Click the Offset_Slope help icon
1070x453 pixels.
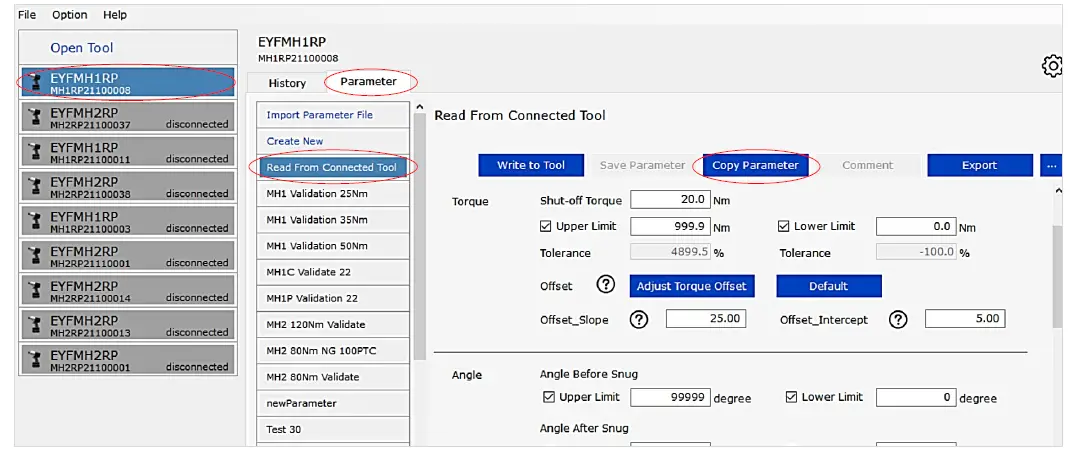[639, 319]
